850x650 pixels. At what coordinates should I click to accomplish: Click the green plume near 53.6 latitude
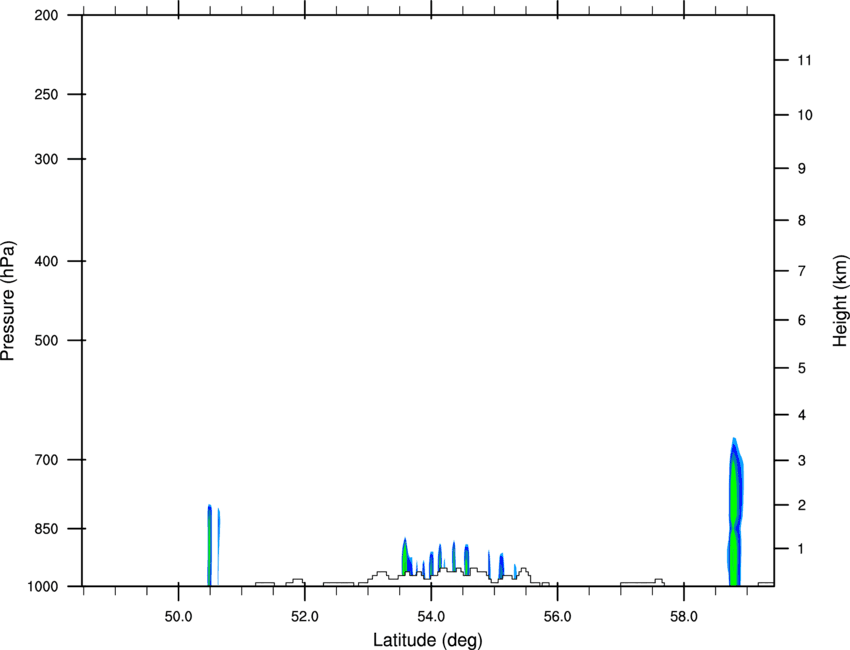tap(405, 557)
